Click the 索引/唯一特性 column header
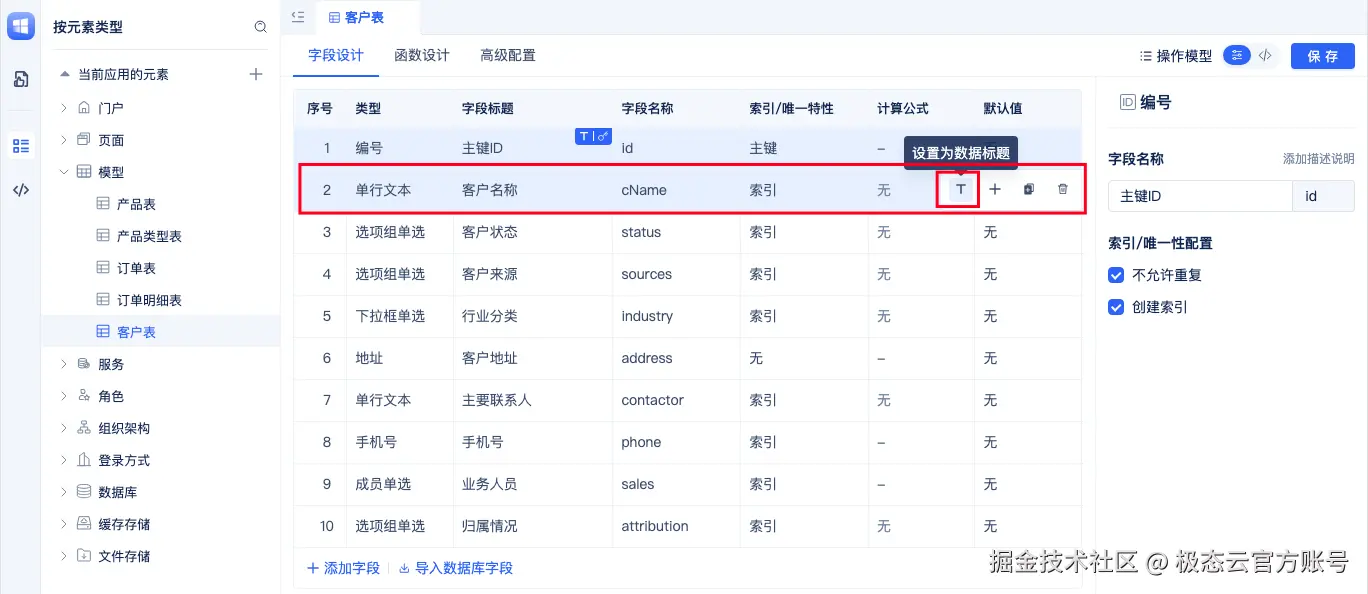 point(791,108)
